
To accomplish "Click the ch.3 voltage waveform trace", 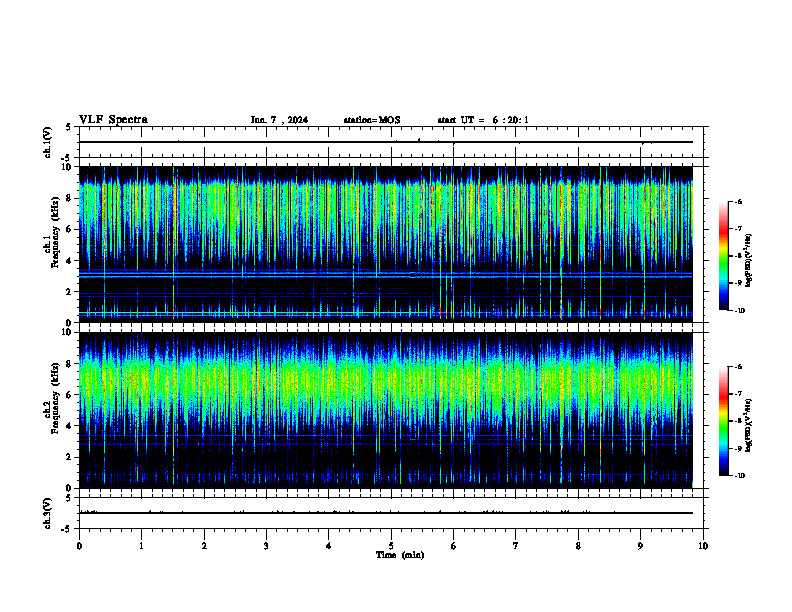I will (386, 513).
